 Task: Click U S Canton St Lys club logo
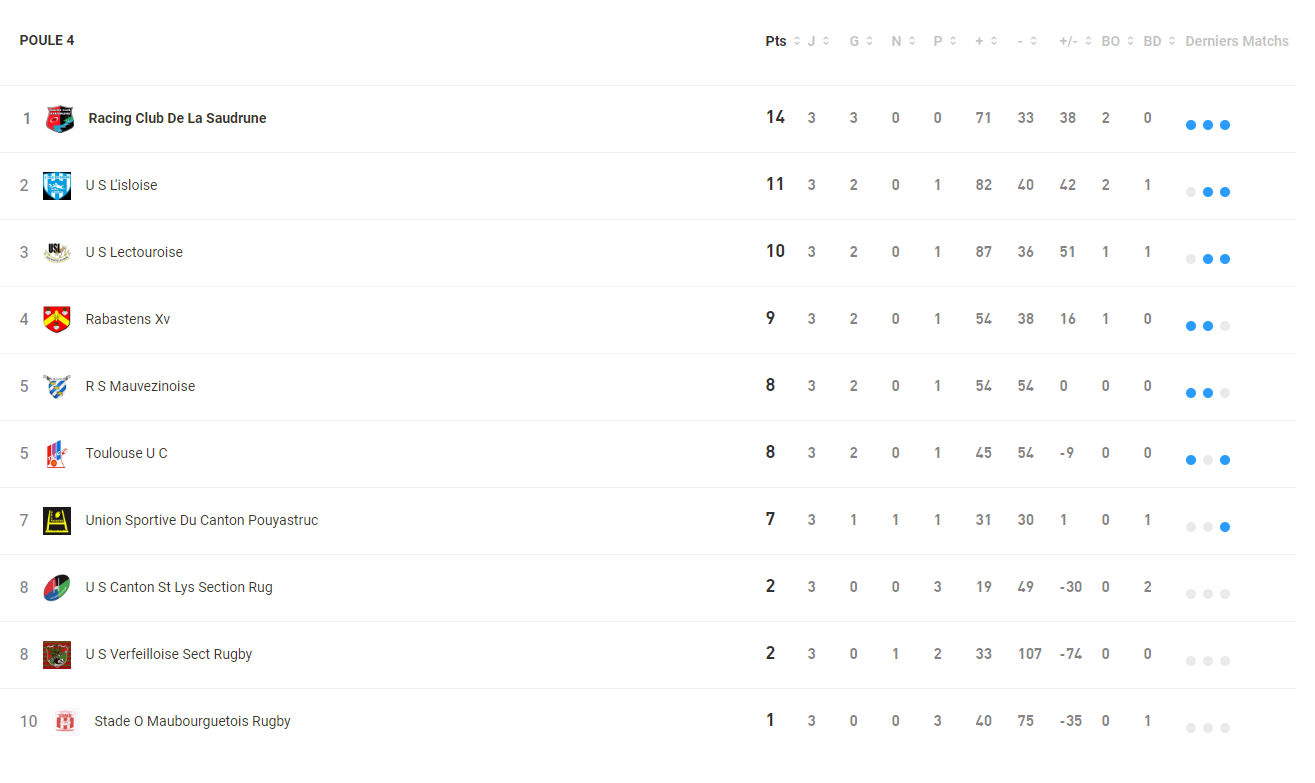tap(57, 588)
